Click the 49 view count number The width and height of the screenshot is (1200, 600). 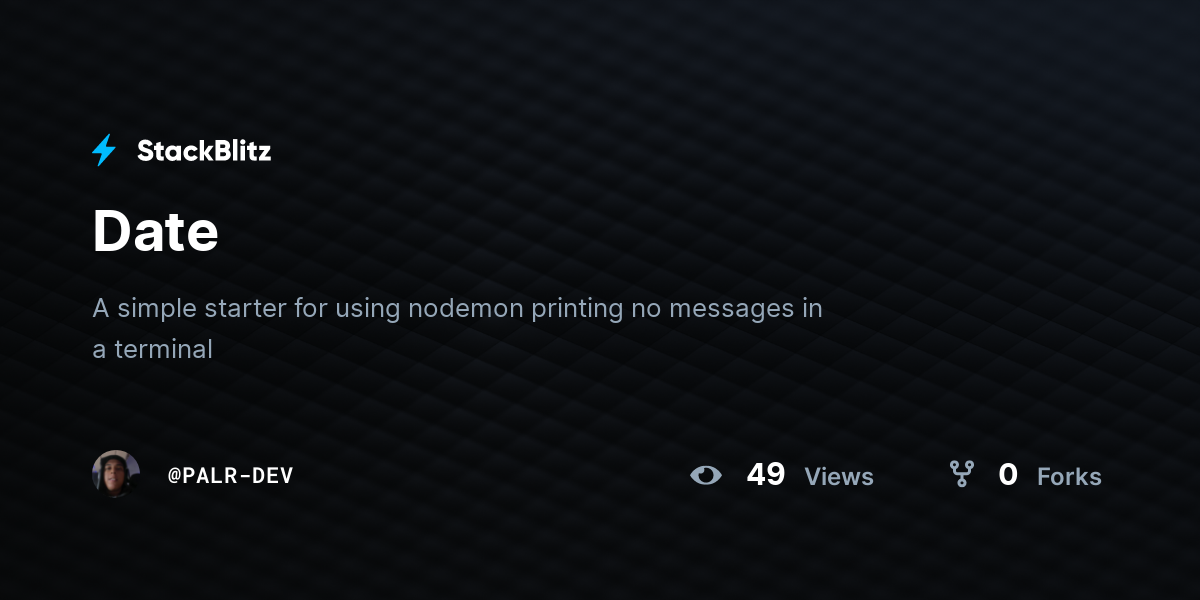766,475
